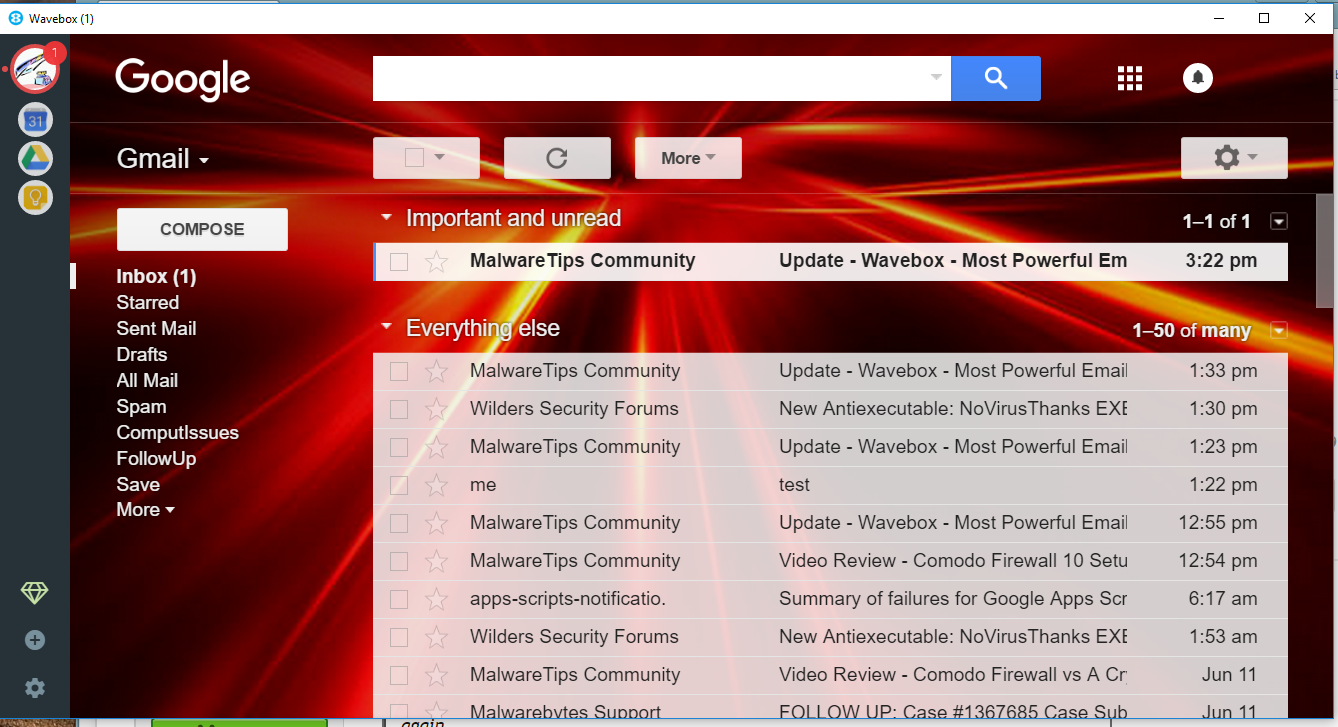Star the 1:53 am Wilders Security email
Viewport: 1338px width, 727px height.
436,638
